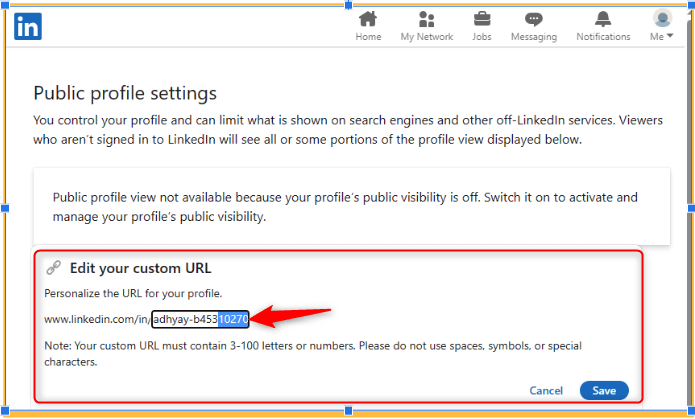Click into the custom URL text field
This screenshot has width=695, height=419.
tap(200, 319)
